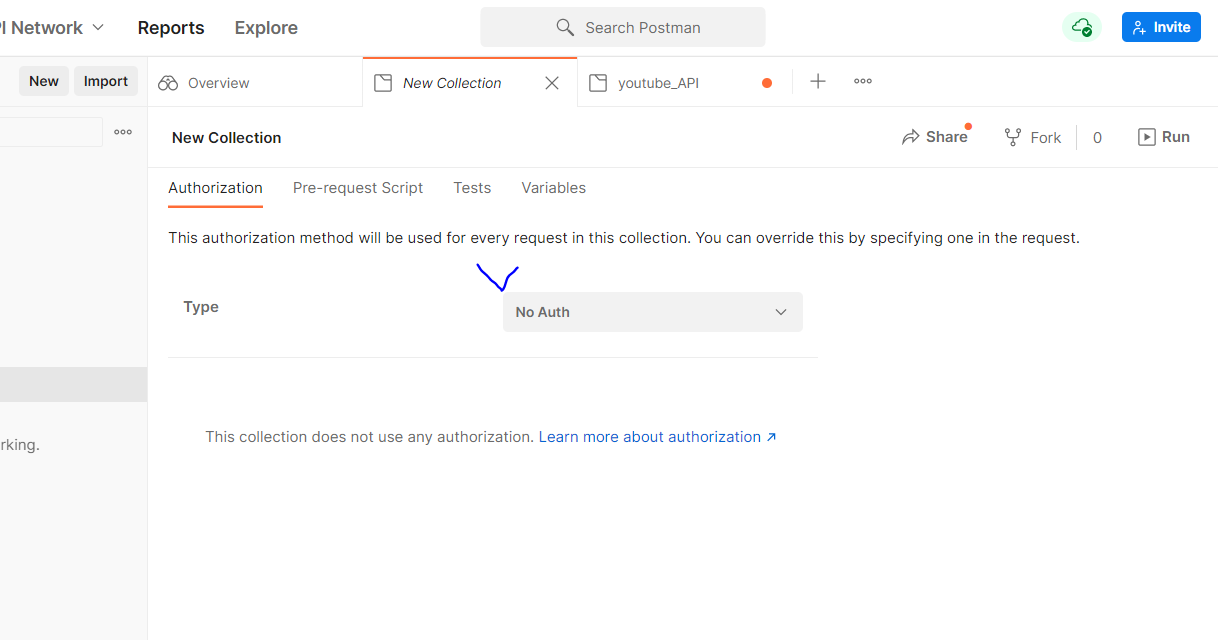
Task: Click the Search Postman field
Action: click(x=623, y=27)
